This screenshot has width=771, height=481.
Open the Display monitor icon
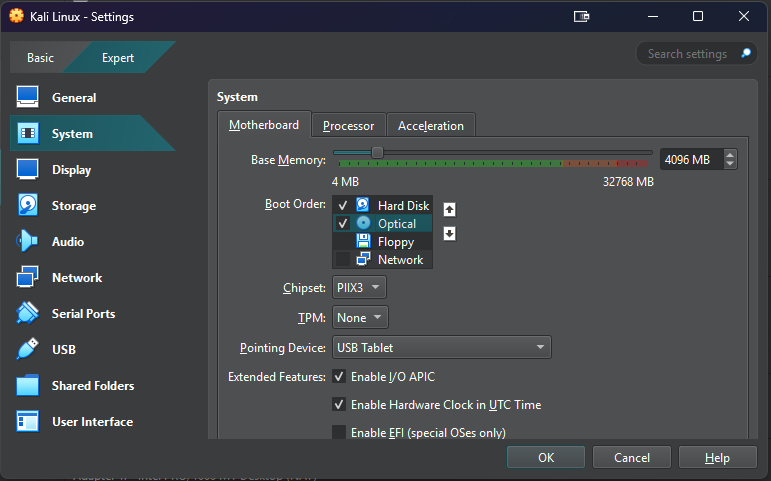pos(28,169)
